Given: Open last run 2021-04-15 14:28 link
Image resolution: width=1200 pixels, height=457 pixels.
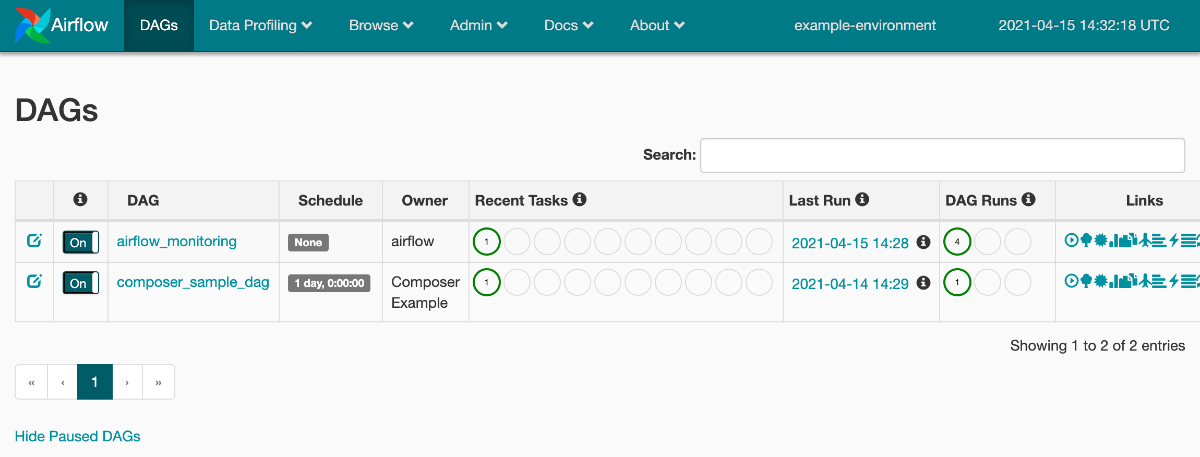Looking at the screenshot, I should [850, 242].
